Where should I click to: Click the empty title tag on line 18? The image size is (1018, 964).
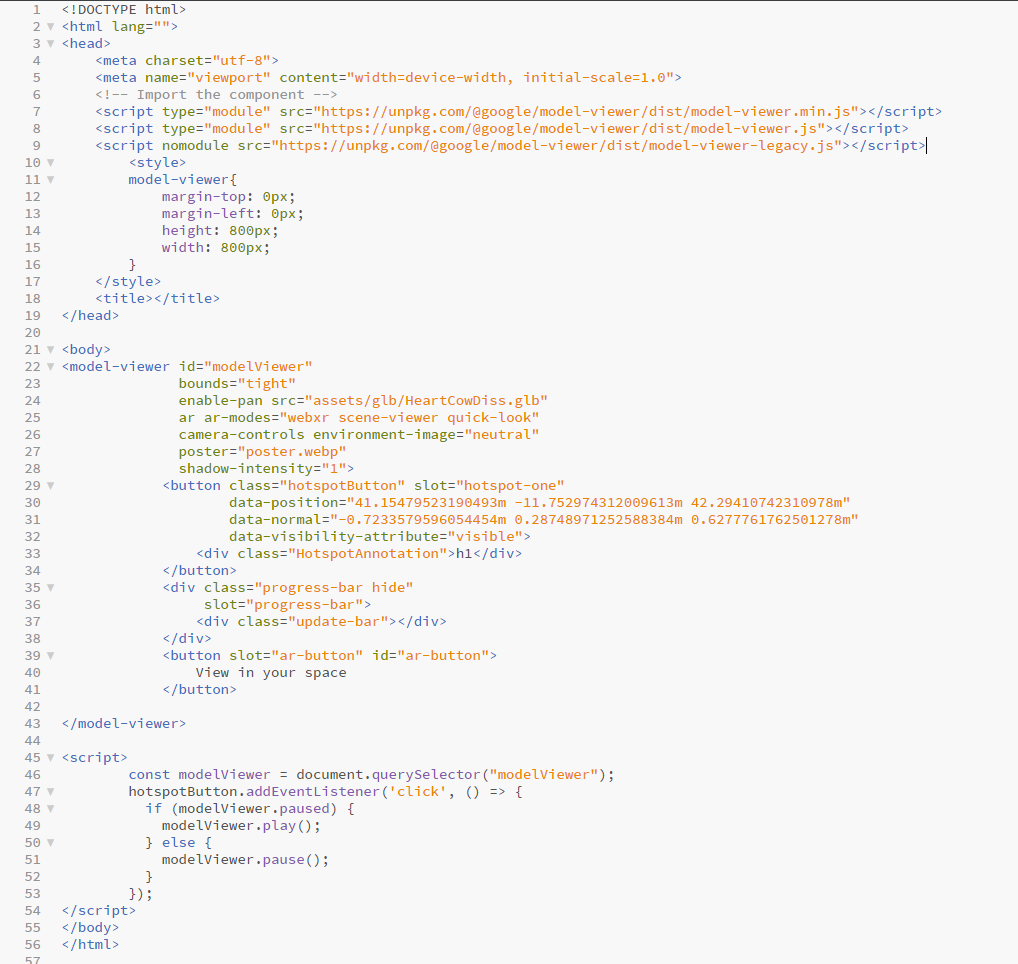158,299
